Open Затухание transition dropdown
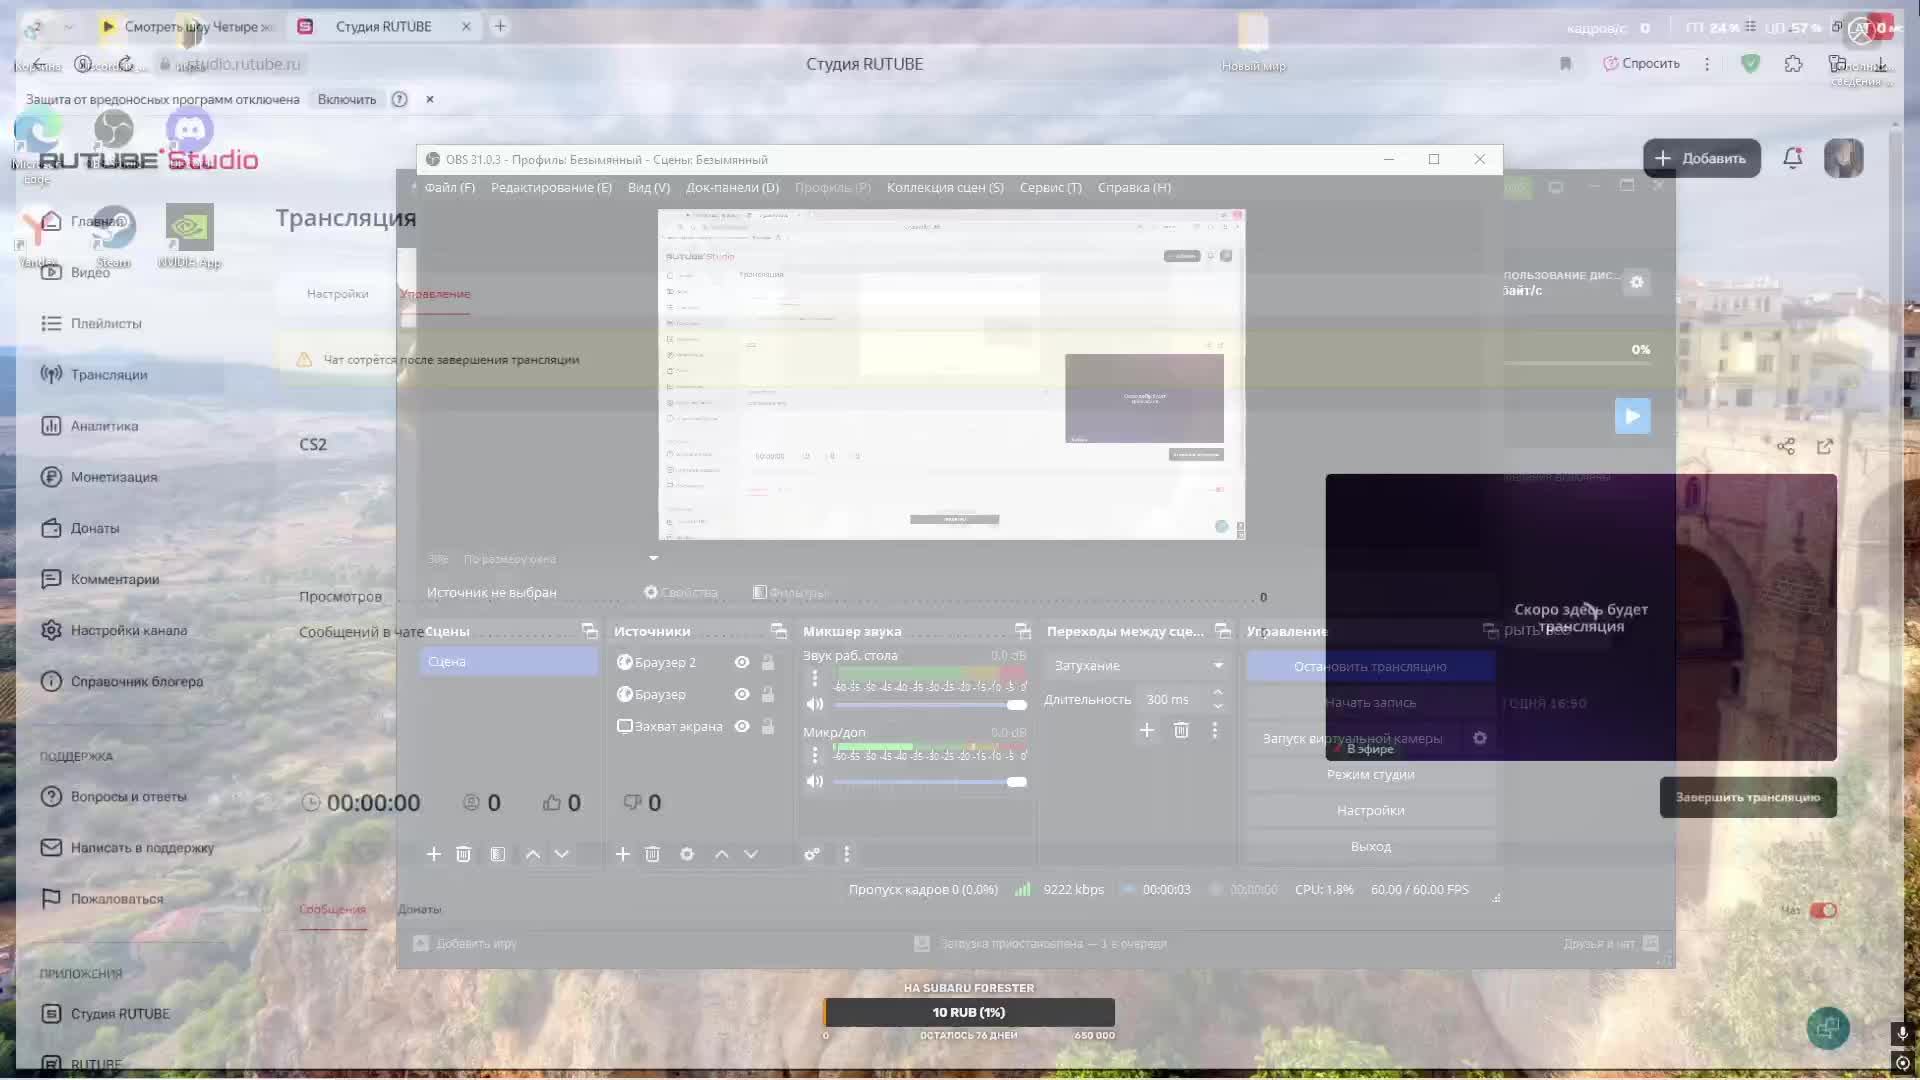This screenshot has height=1080, width=1920. pyautogui.click(x=1137, y=665)
